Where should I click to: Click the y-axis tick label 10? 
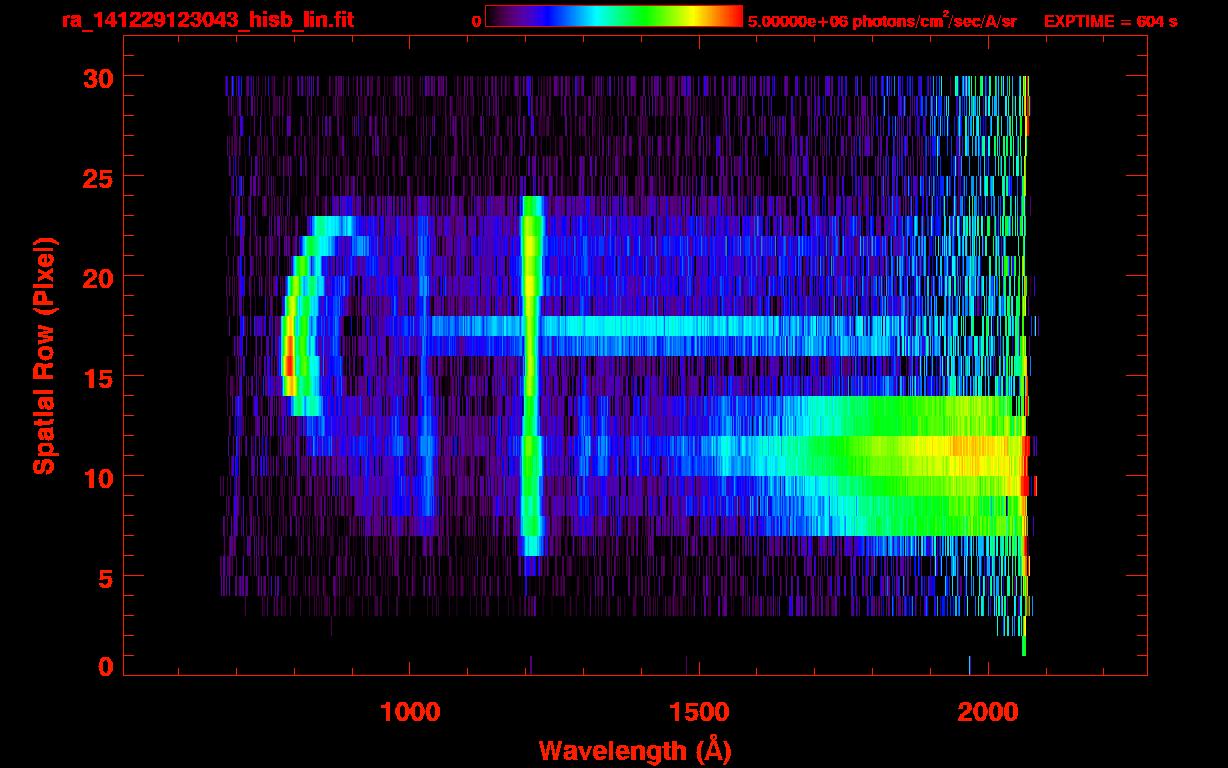[x=98, y=477]
